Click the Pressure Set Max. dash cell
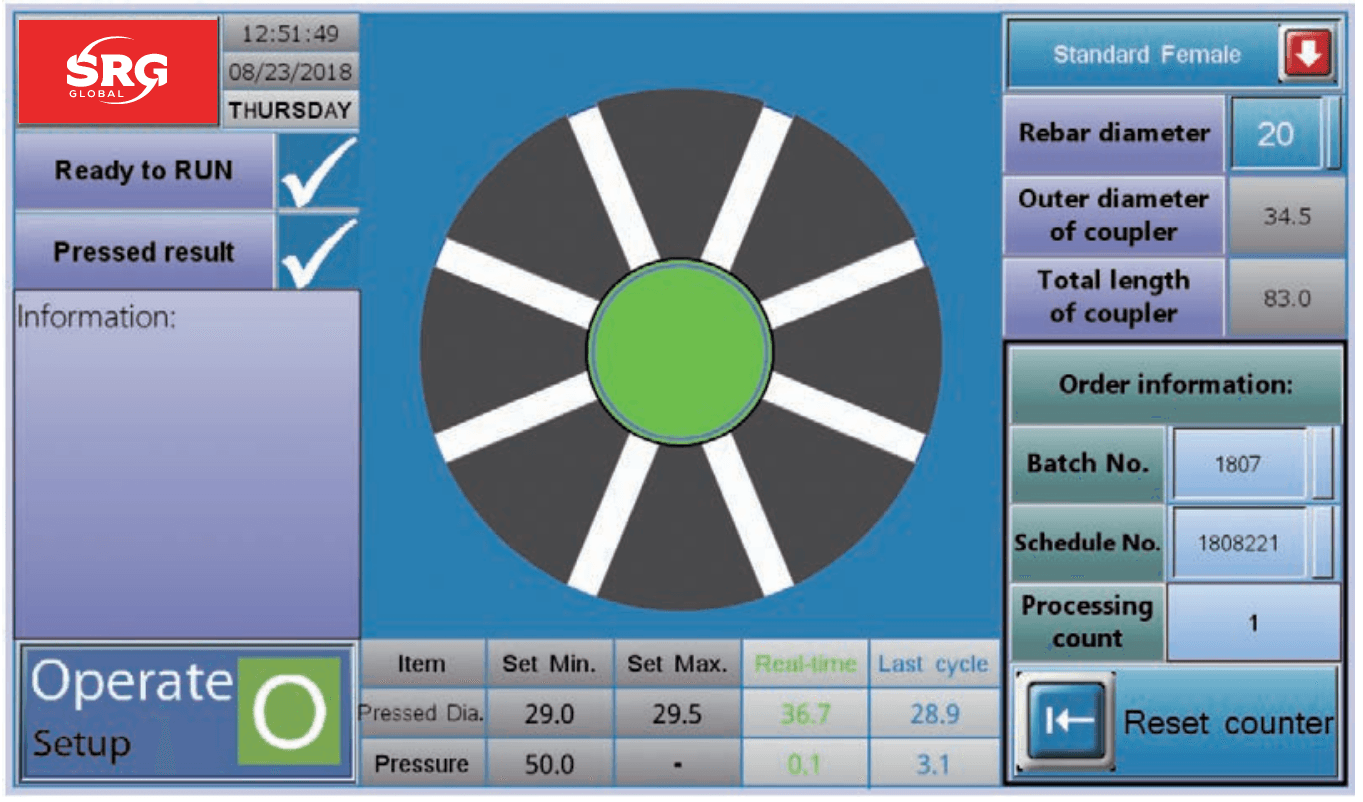The height and width of the screenshot is (802, 1363). [677, 764]
